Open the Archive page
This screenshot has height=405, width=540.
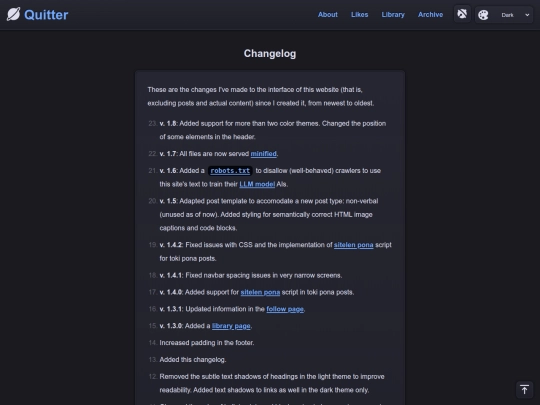[x=430, y=14]
